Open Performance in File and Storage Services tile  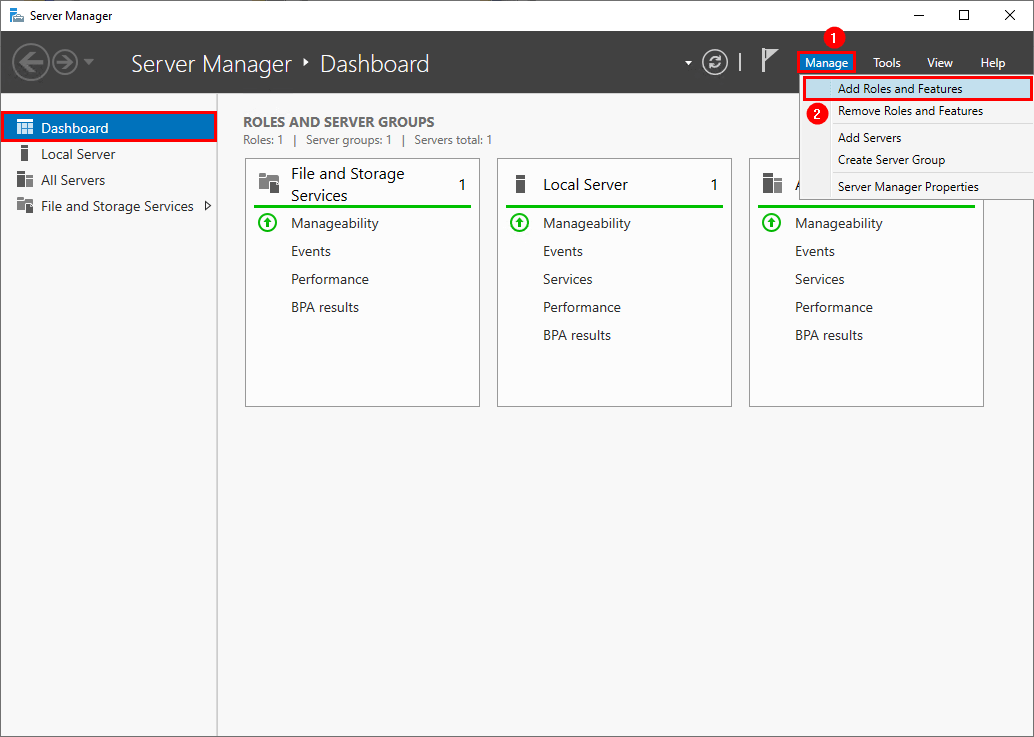click(330, 280)
